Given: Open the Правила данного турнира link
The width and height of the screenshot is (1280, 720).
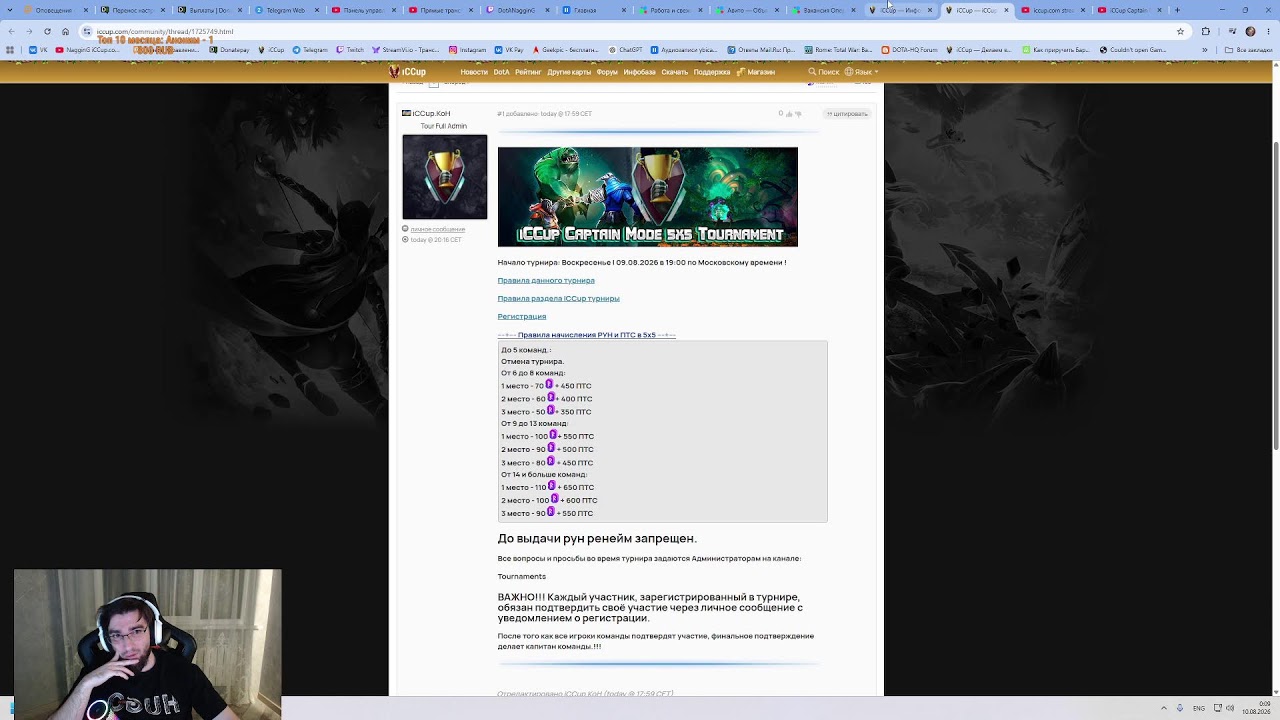Looking at the screenshot, I should pyautogui.click(x=546, y=280).
